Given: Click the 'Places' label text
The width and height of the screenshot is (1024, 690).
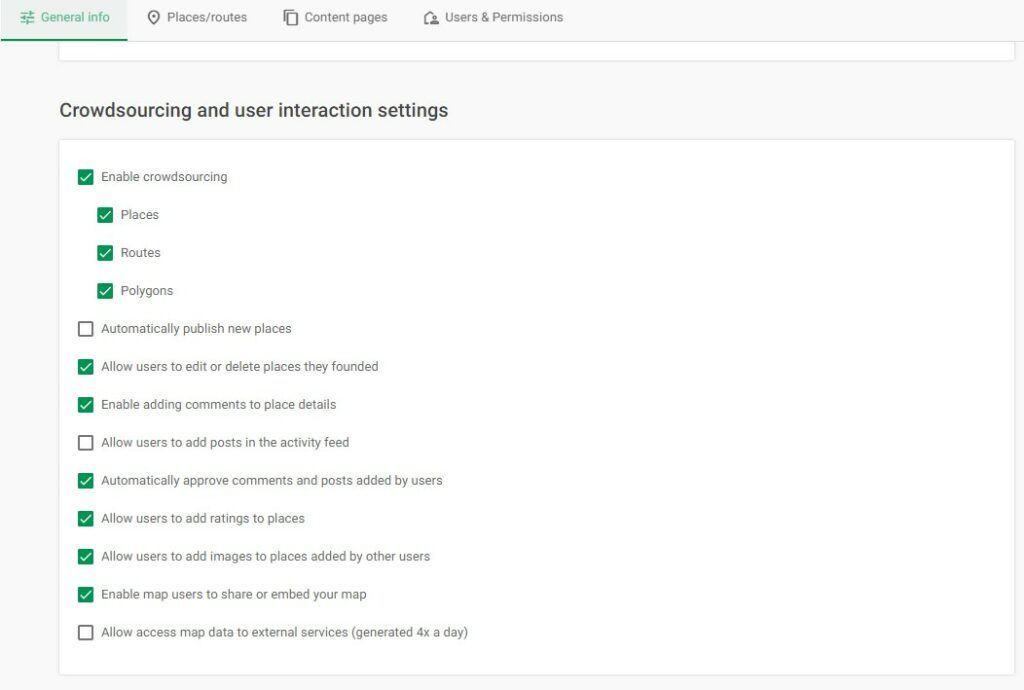Looking at the screenshot, I should tap(140, 215).
